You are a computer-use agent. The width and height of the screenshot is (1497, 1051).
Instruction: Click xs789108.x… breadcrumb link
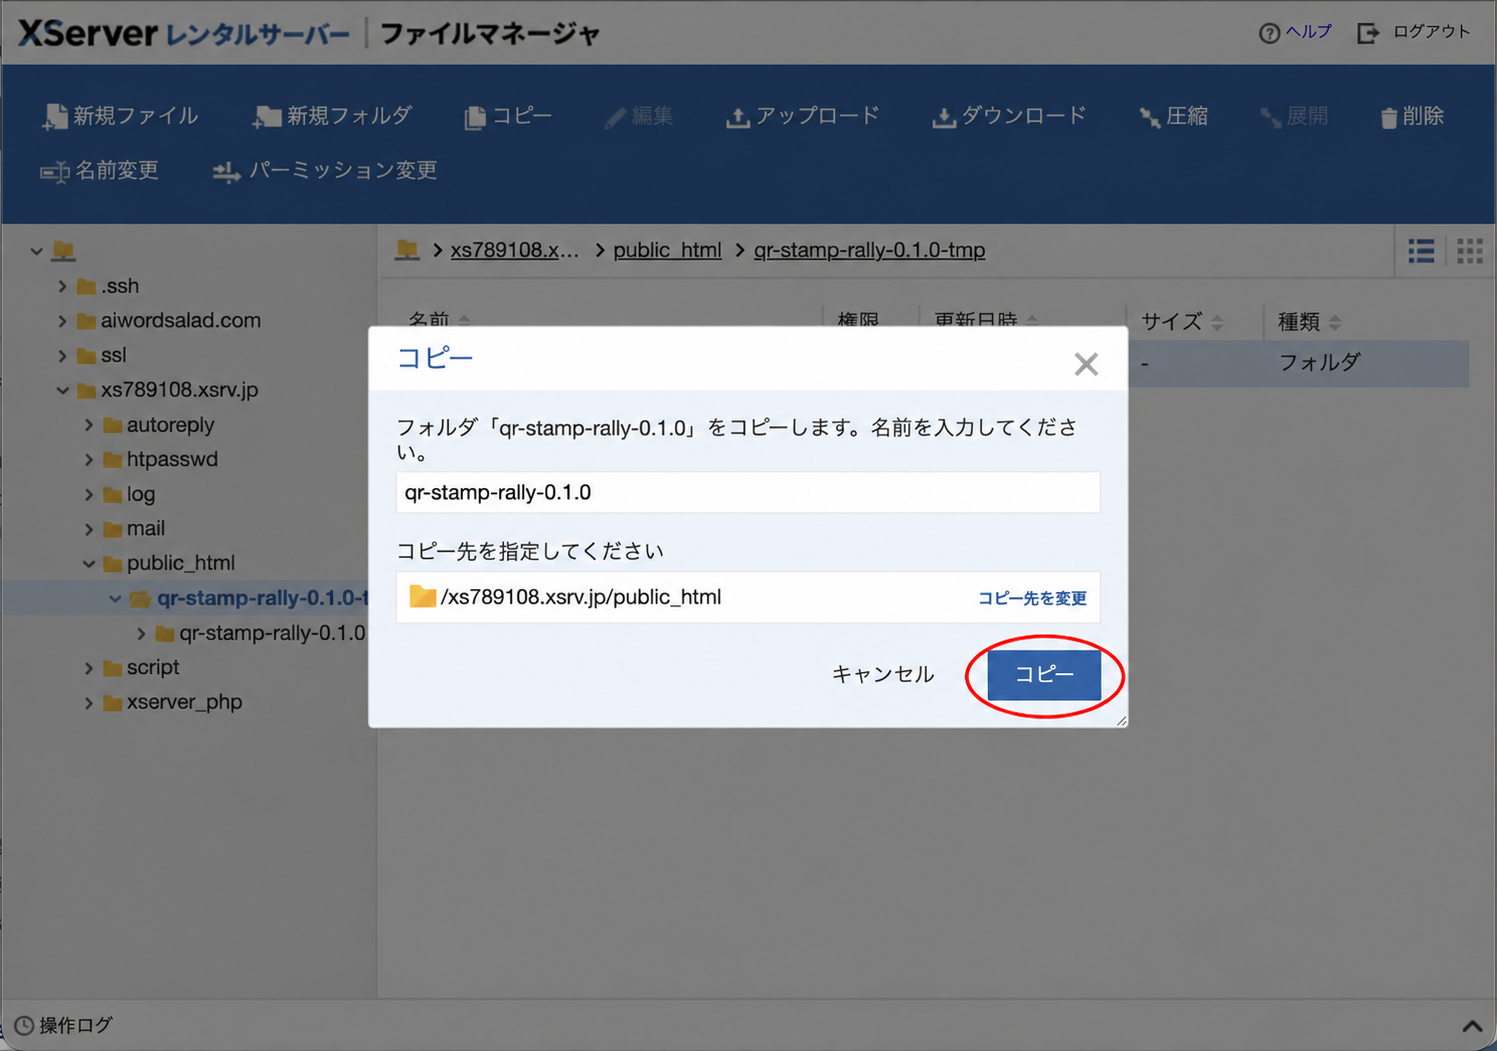tap(514, 250)
